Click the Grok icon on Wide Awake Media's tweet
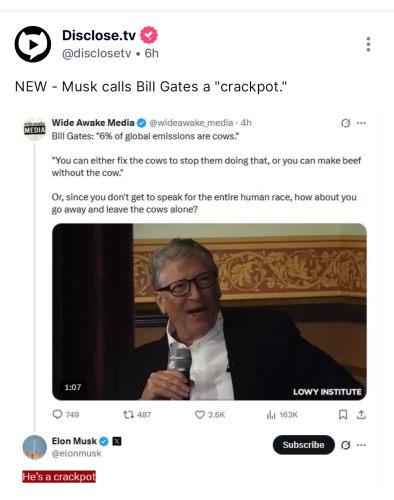 tap(346, 123)
